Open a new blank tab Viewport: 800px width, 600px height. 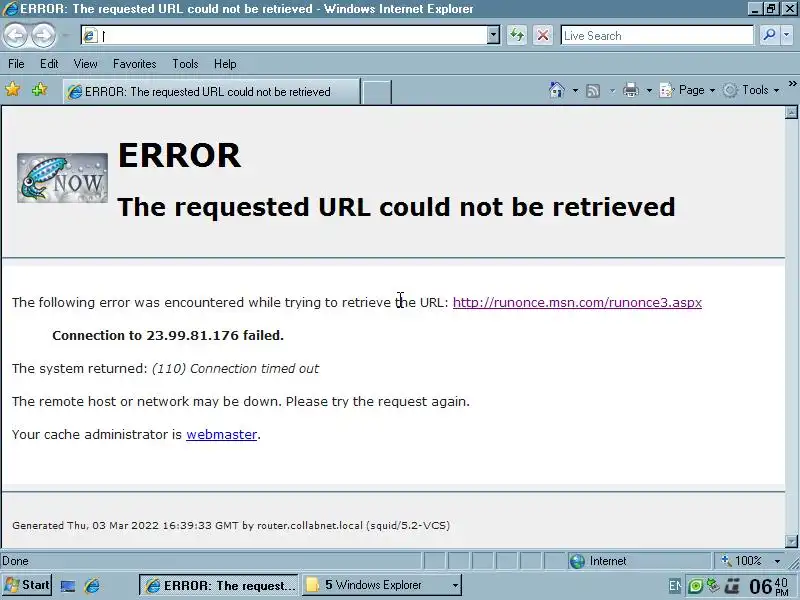pyautogui.click(x=377, y=92)
